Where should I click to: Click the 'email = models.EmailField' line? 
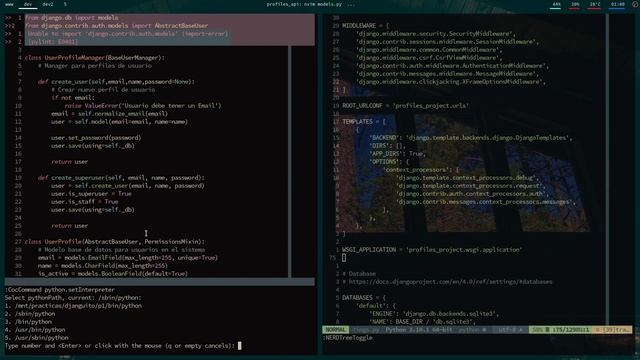(128, 258)
